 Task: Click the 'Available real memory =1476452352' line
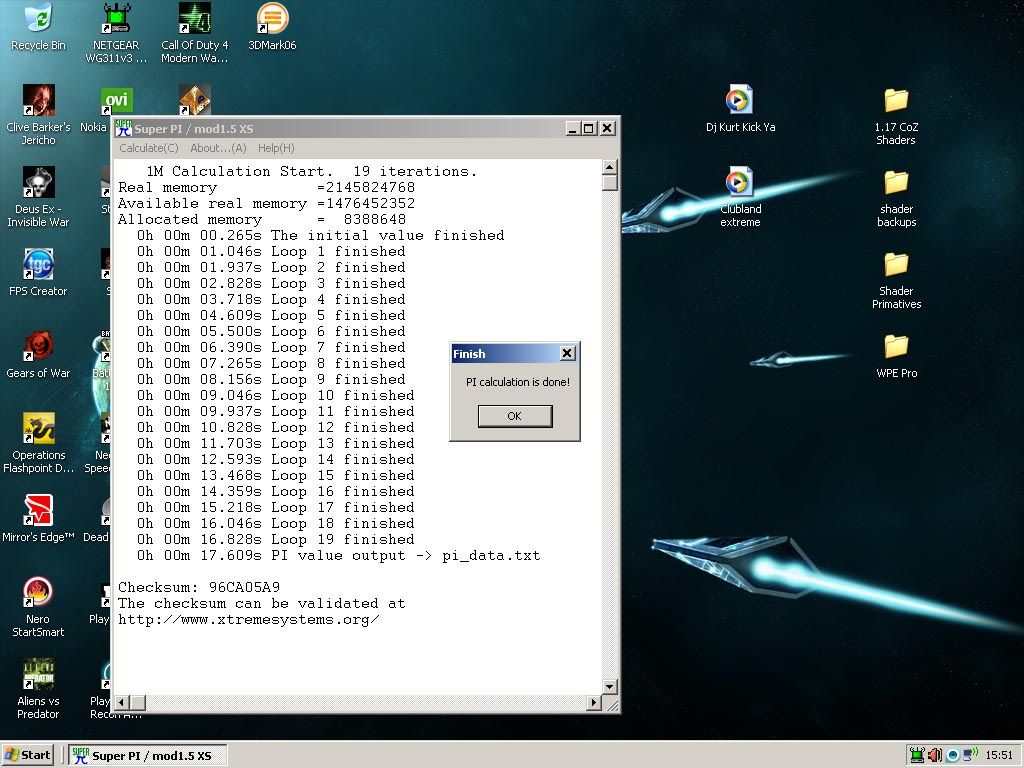click(266, 204)
